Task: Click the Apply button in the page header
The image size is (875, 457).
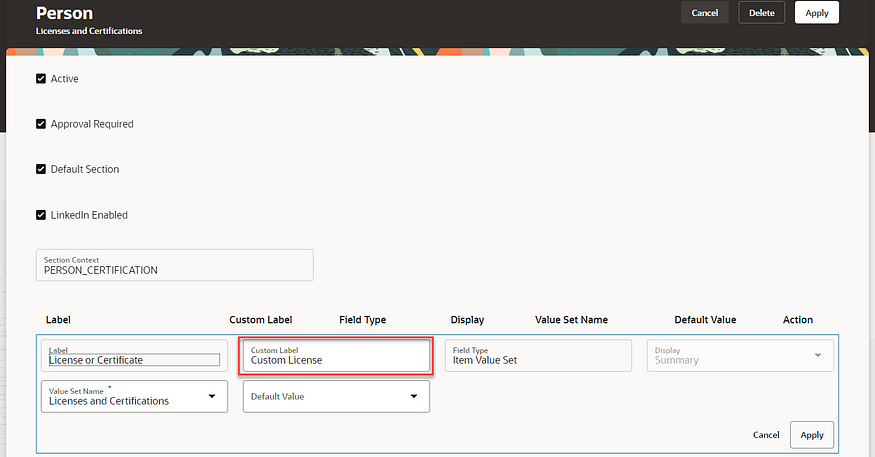Action: (x=816, y=13)
